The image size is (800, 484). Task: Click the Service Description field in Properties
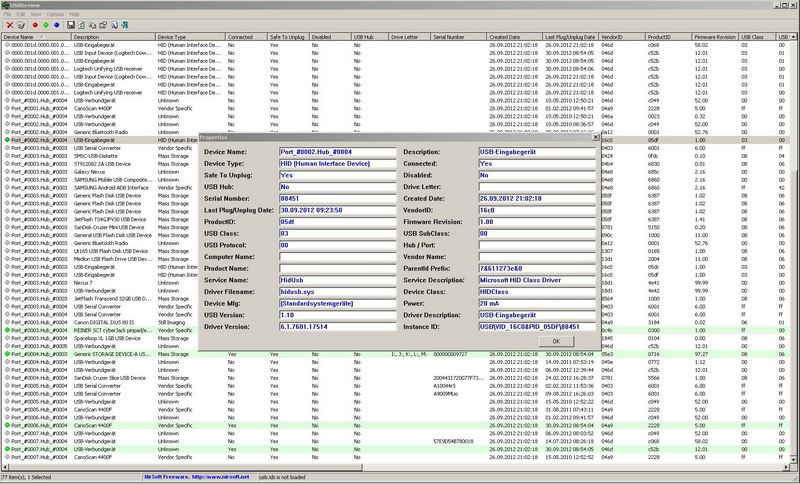coord(537,280)
